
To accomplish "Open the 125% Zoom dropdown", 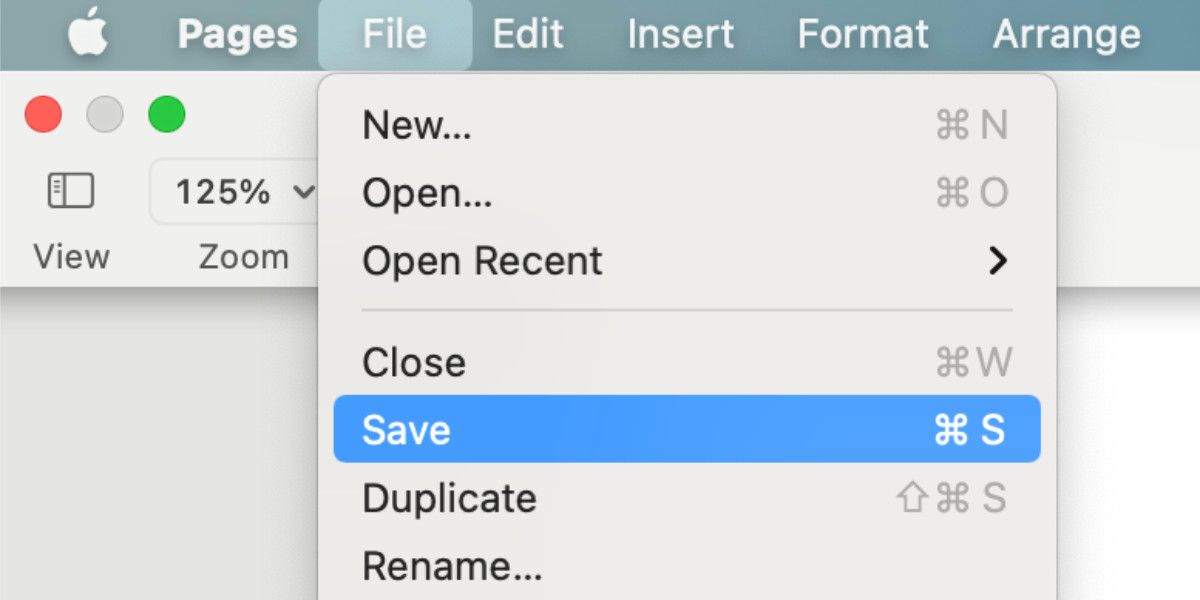I will pos(236,191).
